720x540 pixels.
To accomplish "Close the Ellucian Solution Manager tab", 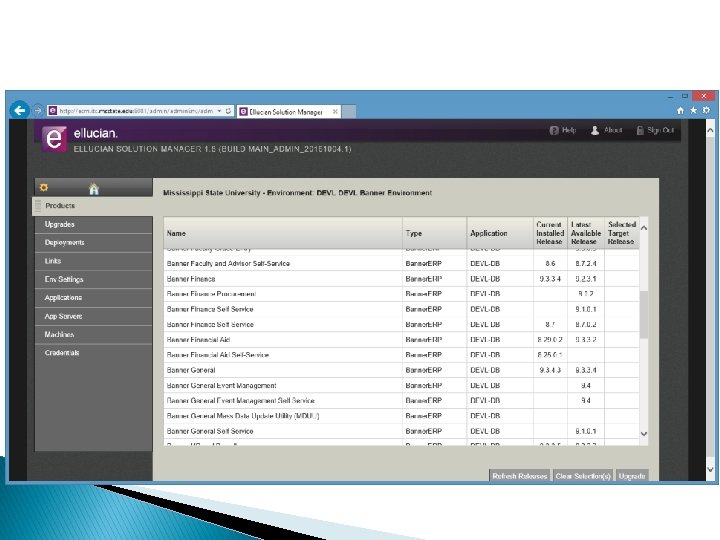I will (335, 112).
